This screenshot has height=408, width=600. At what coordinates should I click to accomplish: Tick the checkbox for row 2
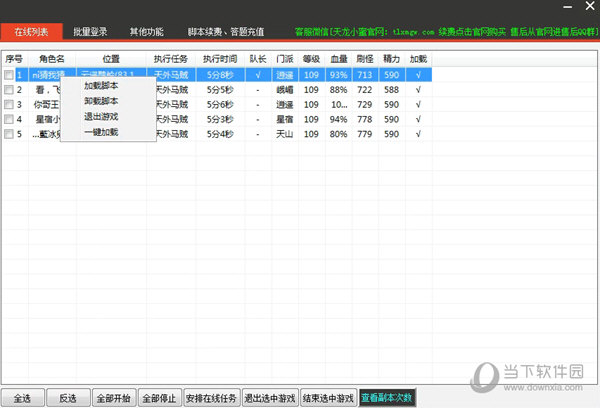(x=9, y=90)
